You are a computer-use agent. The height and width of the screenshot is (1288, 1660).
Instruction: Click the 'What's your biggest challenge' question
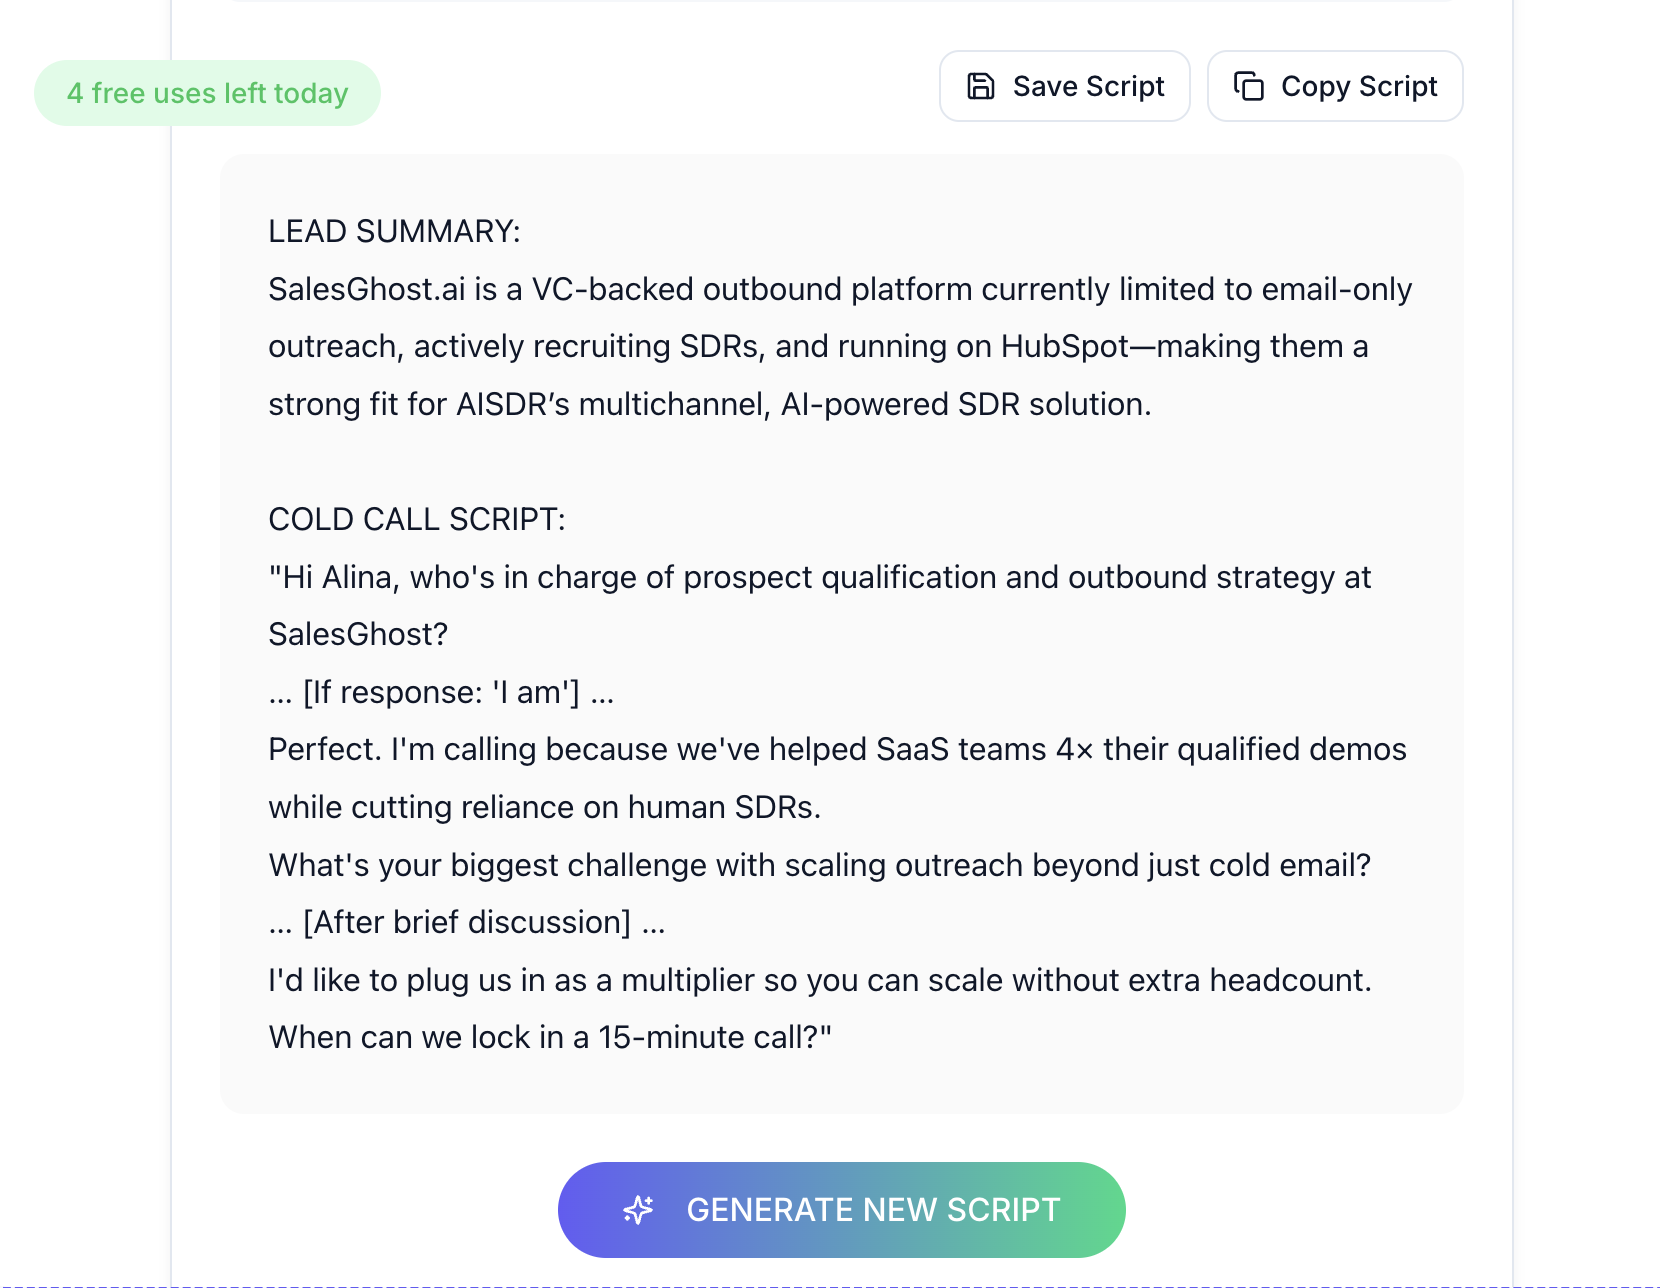(x=818, y=865)
